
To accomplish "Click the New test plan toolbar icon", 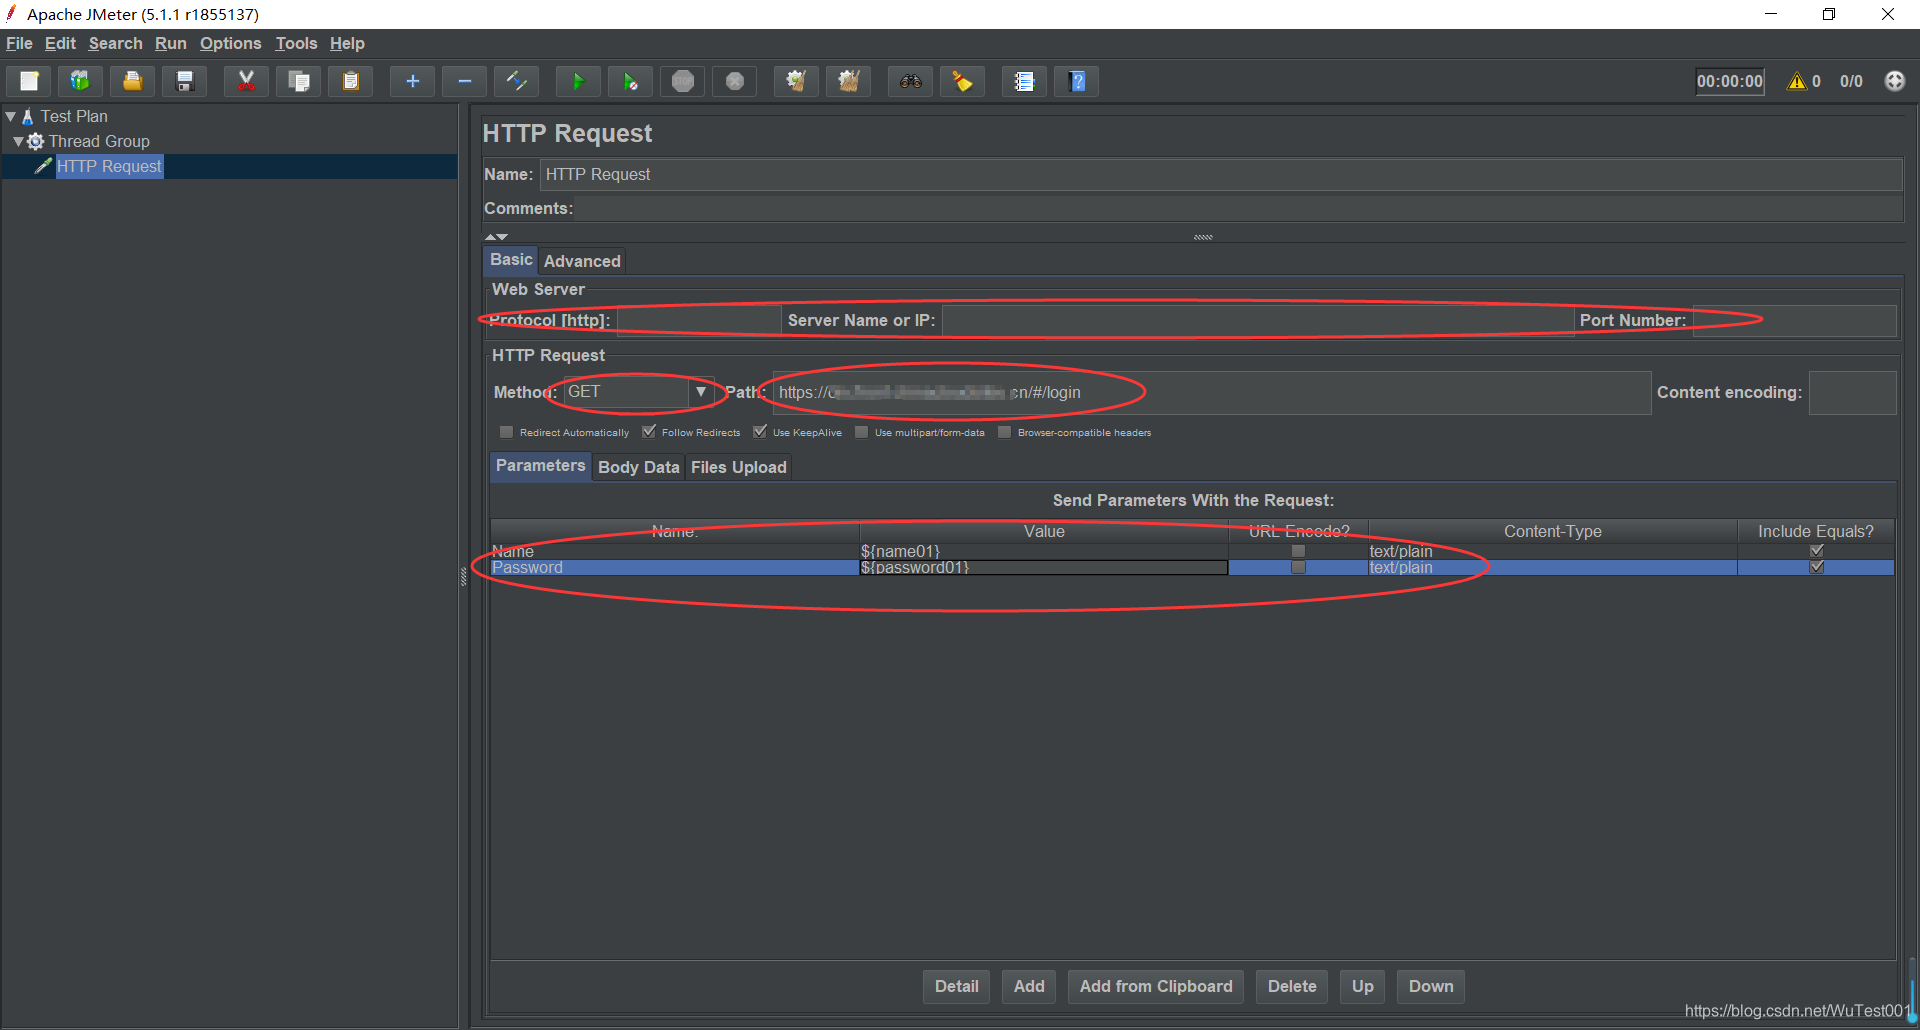I will tap(29, 81).
